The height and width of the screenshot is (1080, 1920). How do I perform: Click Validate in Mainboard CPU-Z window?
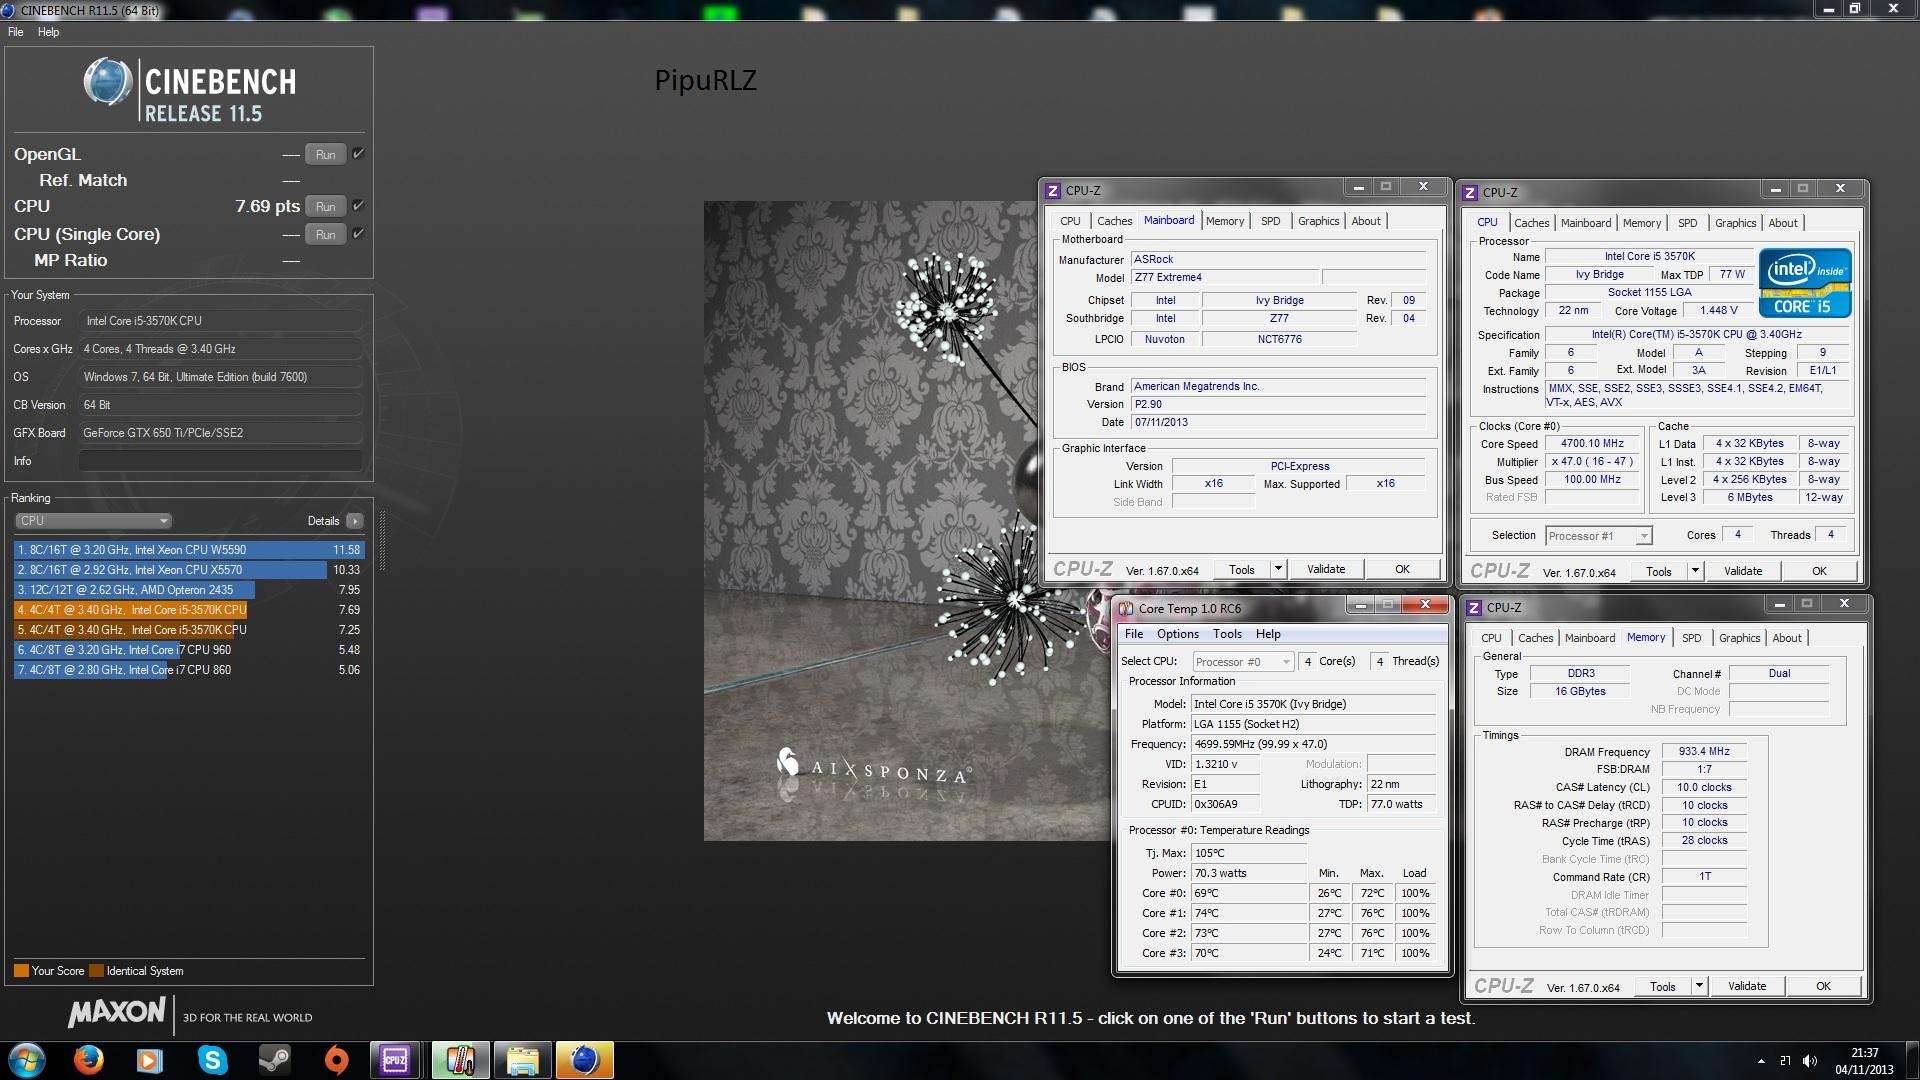(1326, 569)
